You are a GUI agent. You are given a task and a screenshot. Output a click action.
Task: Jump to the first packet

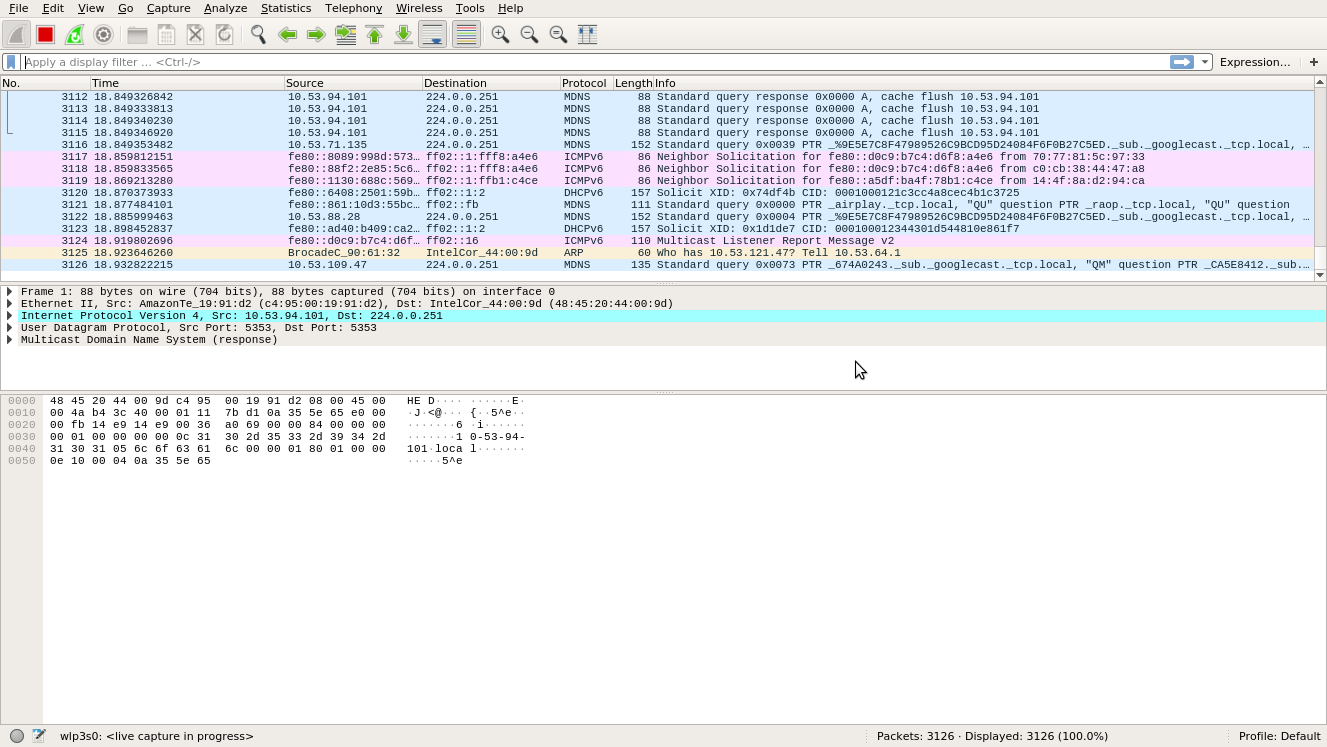pos(374,34)
